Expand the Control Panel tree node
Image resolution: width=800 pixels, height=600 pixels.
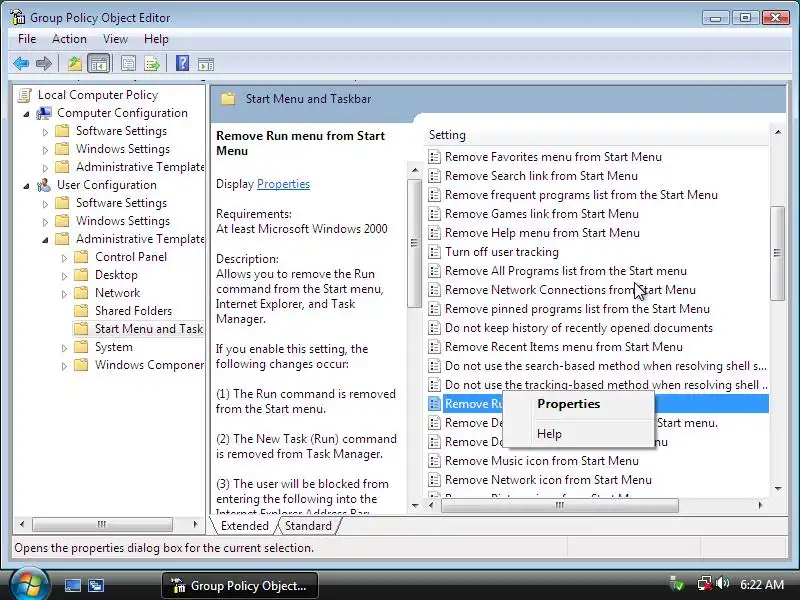coord(64,258)
